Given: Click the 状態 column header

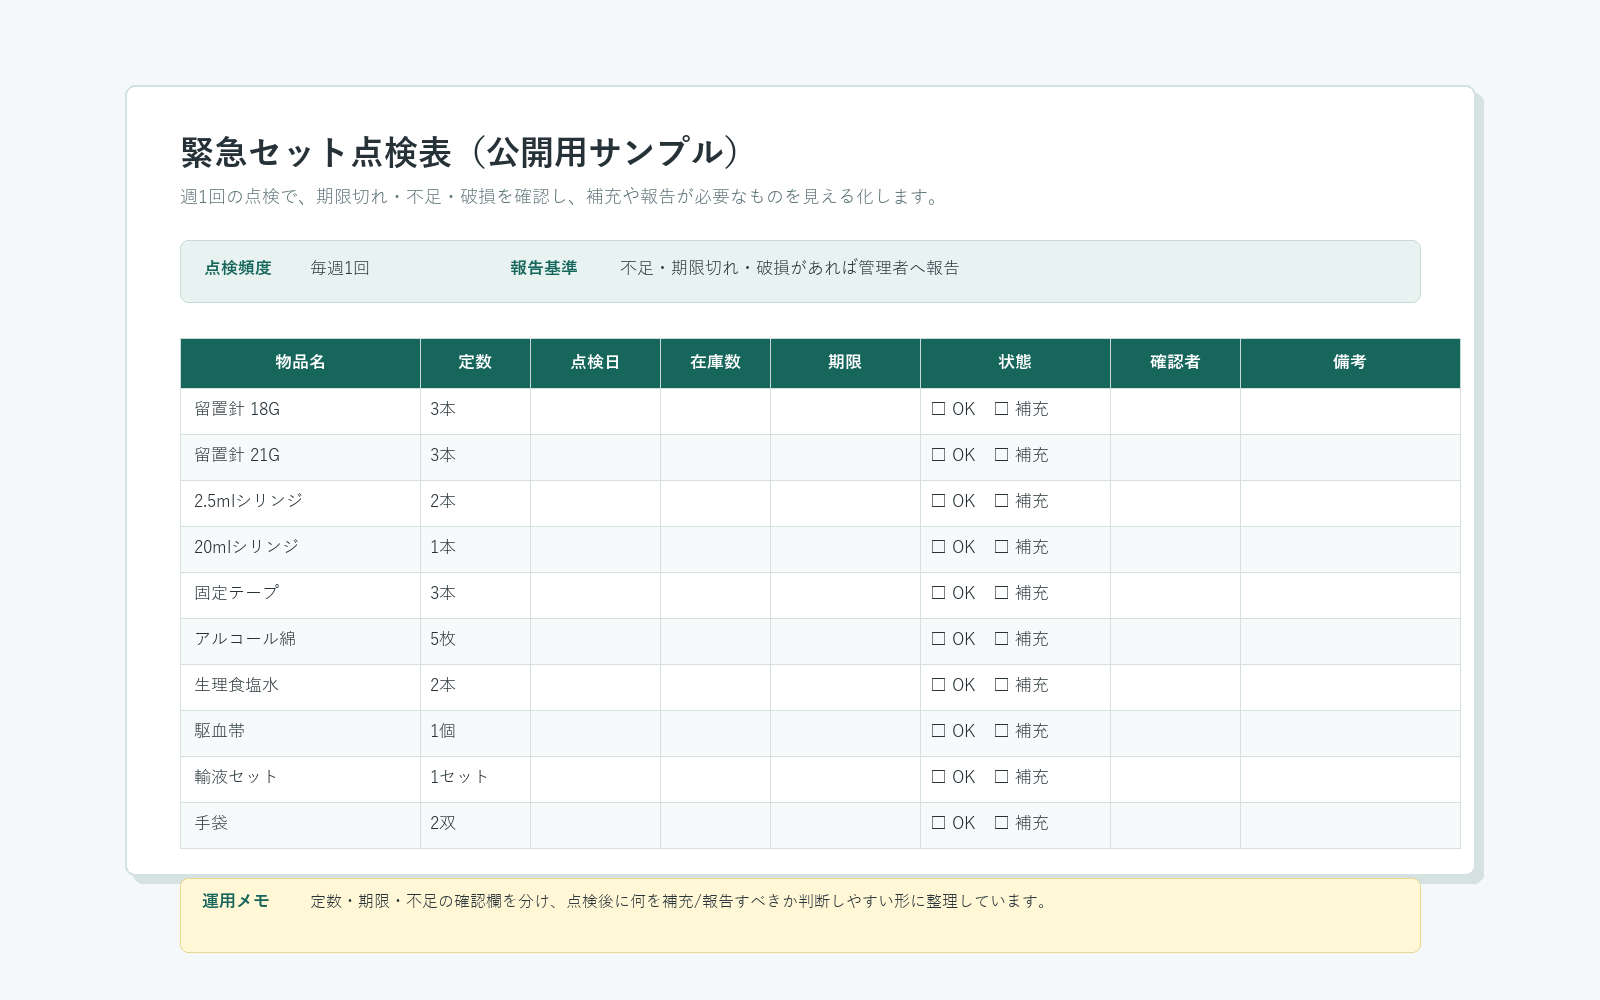Looking at the screenshot, I should tap(1015, 363).
